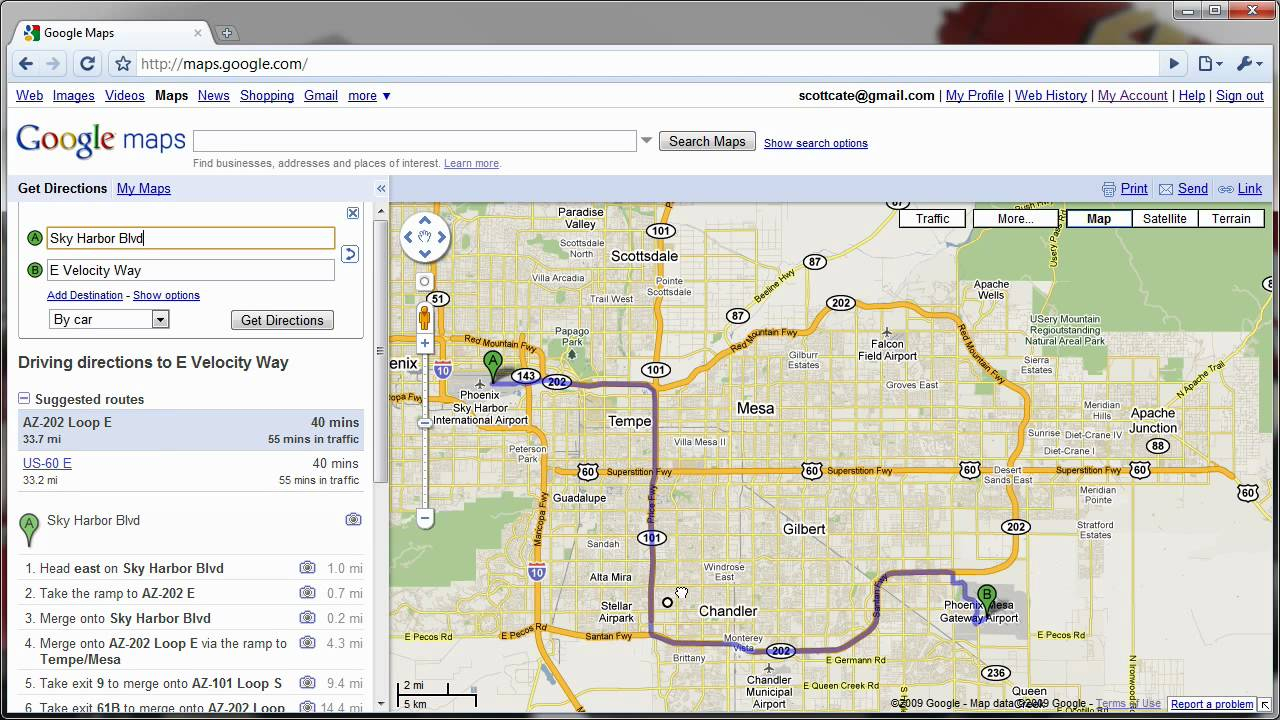Click the Add Destination link
This screenshot has width=1280, height=720.
85,296
